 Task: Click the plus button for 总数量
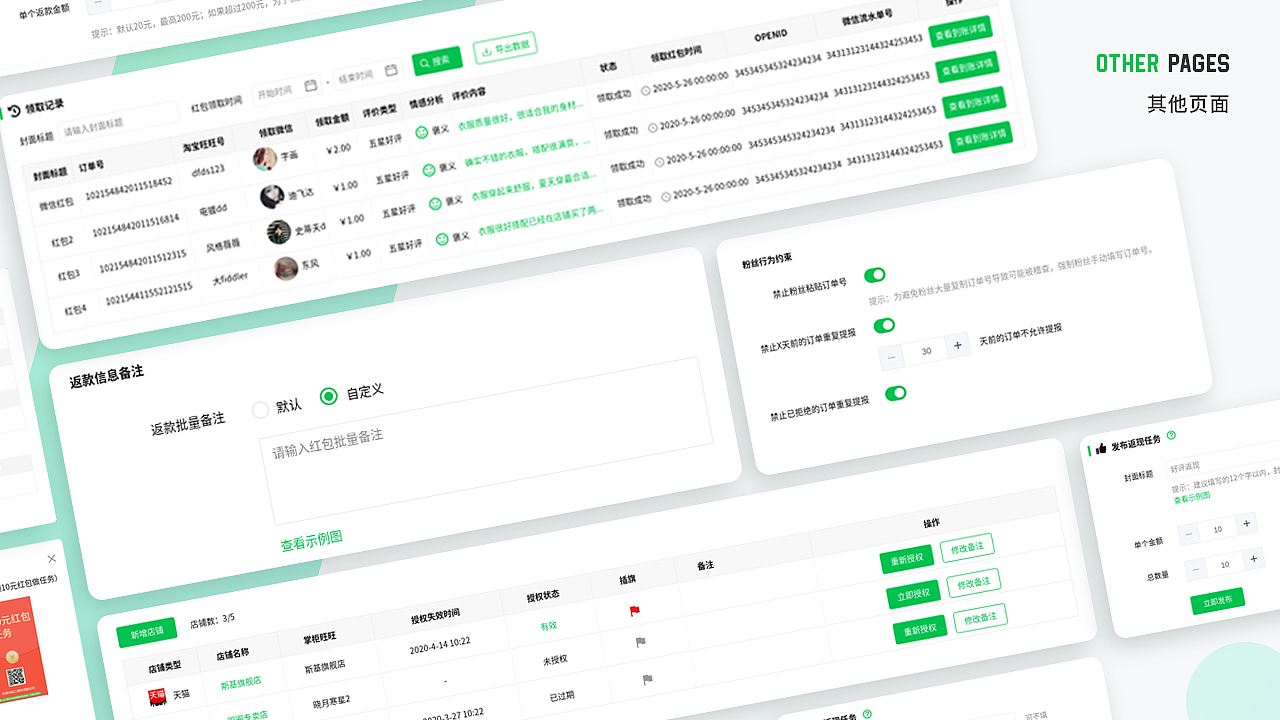tap(1253, 558)
